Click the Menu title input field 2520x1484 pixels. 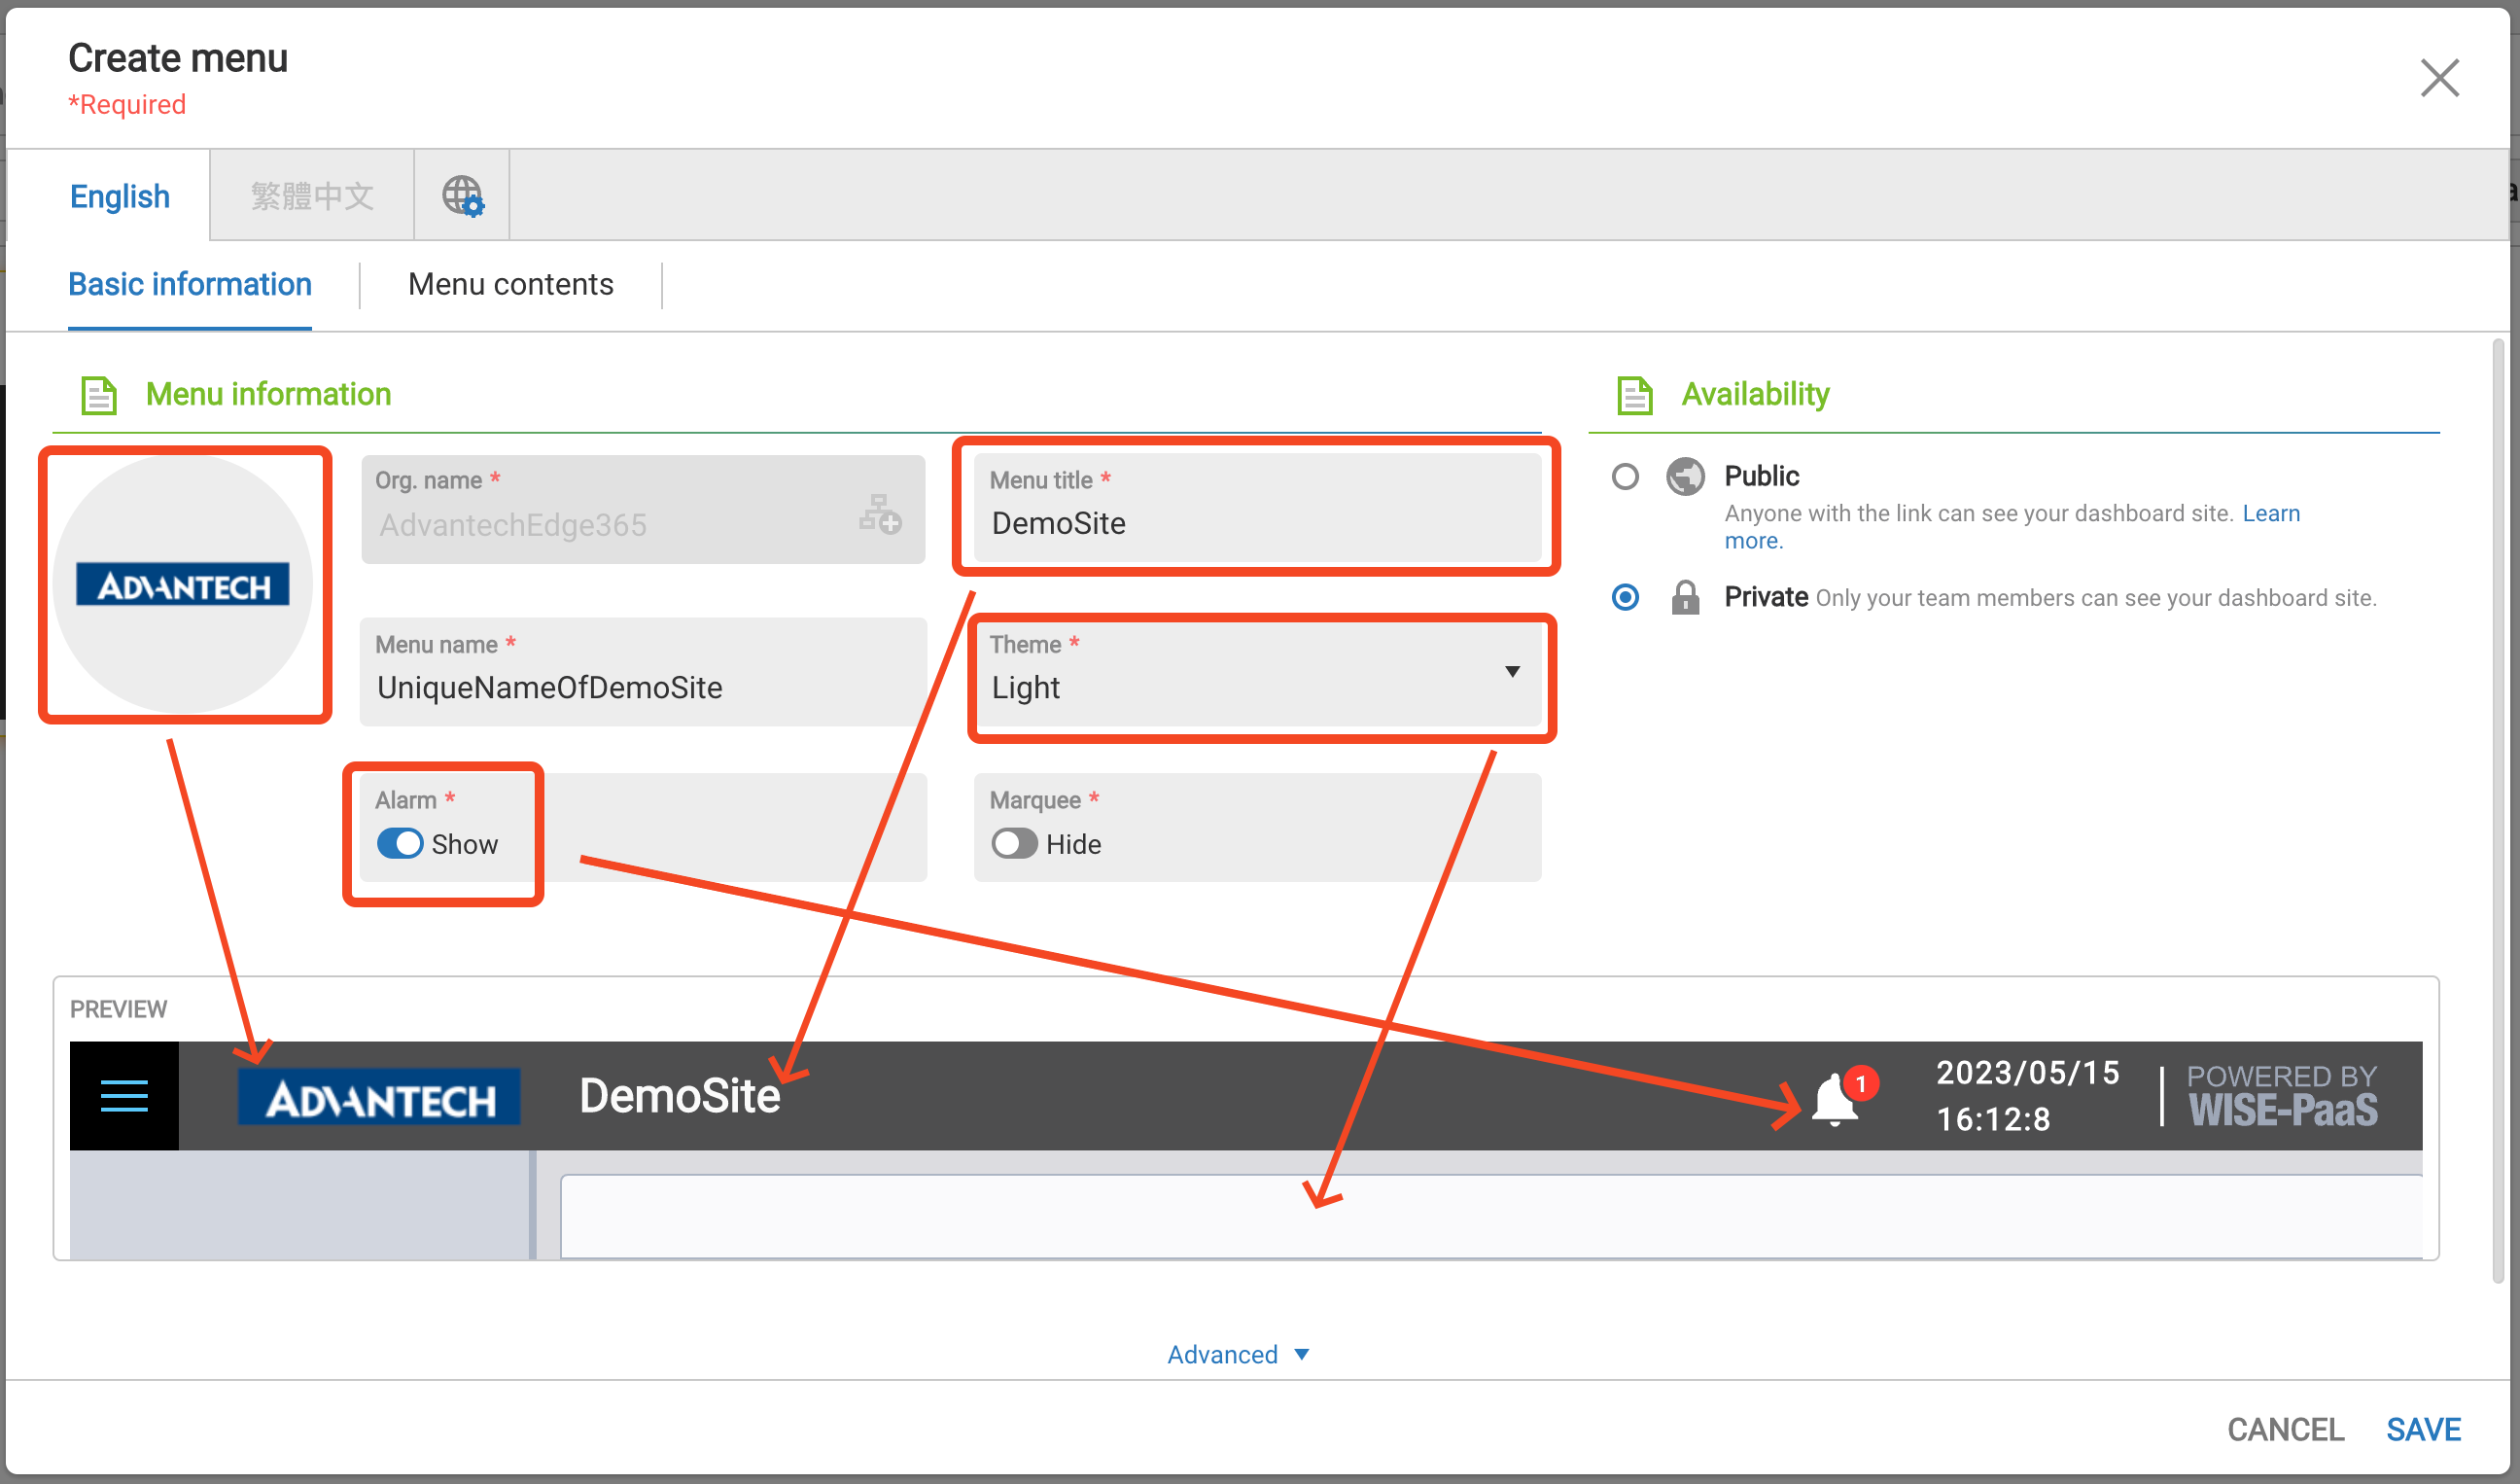click(1258, 523)
